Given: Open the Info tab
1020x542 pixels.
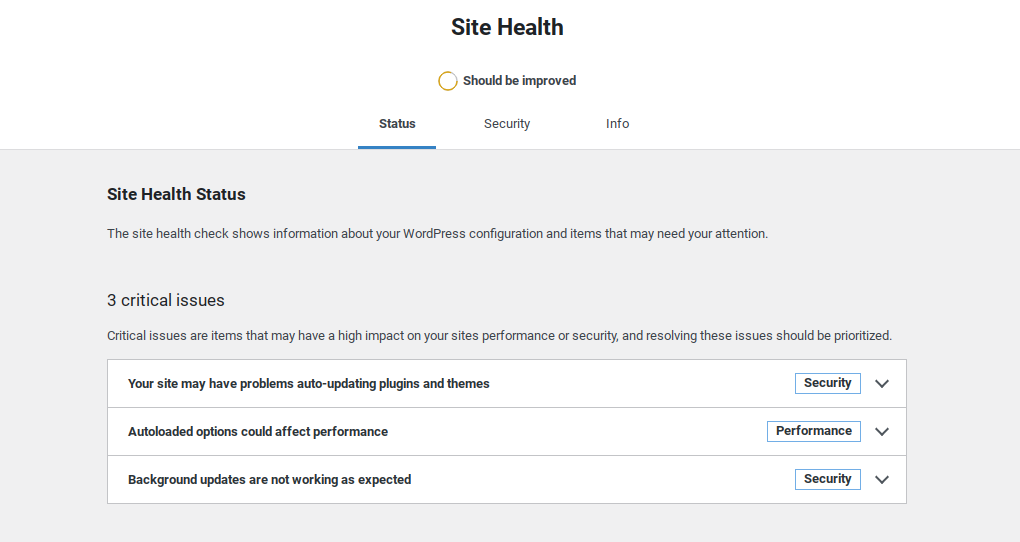Looking at the screenshot, I should click(x=617, y=124).
